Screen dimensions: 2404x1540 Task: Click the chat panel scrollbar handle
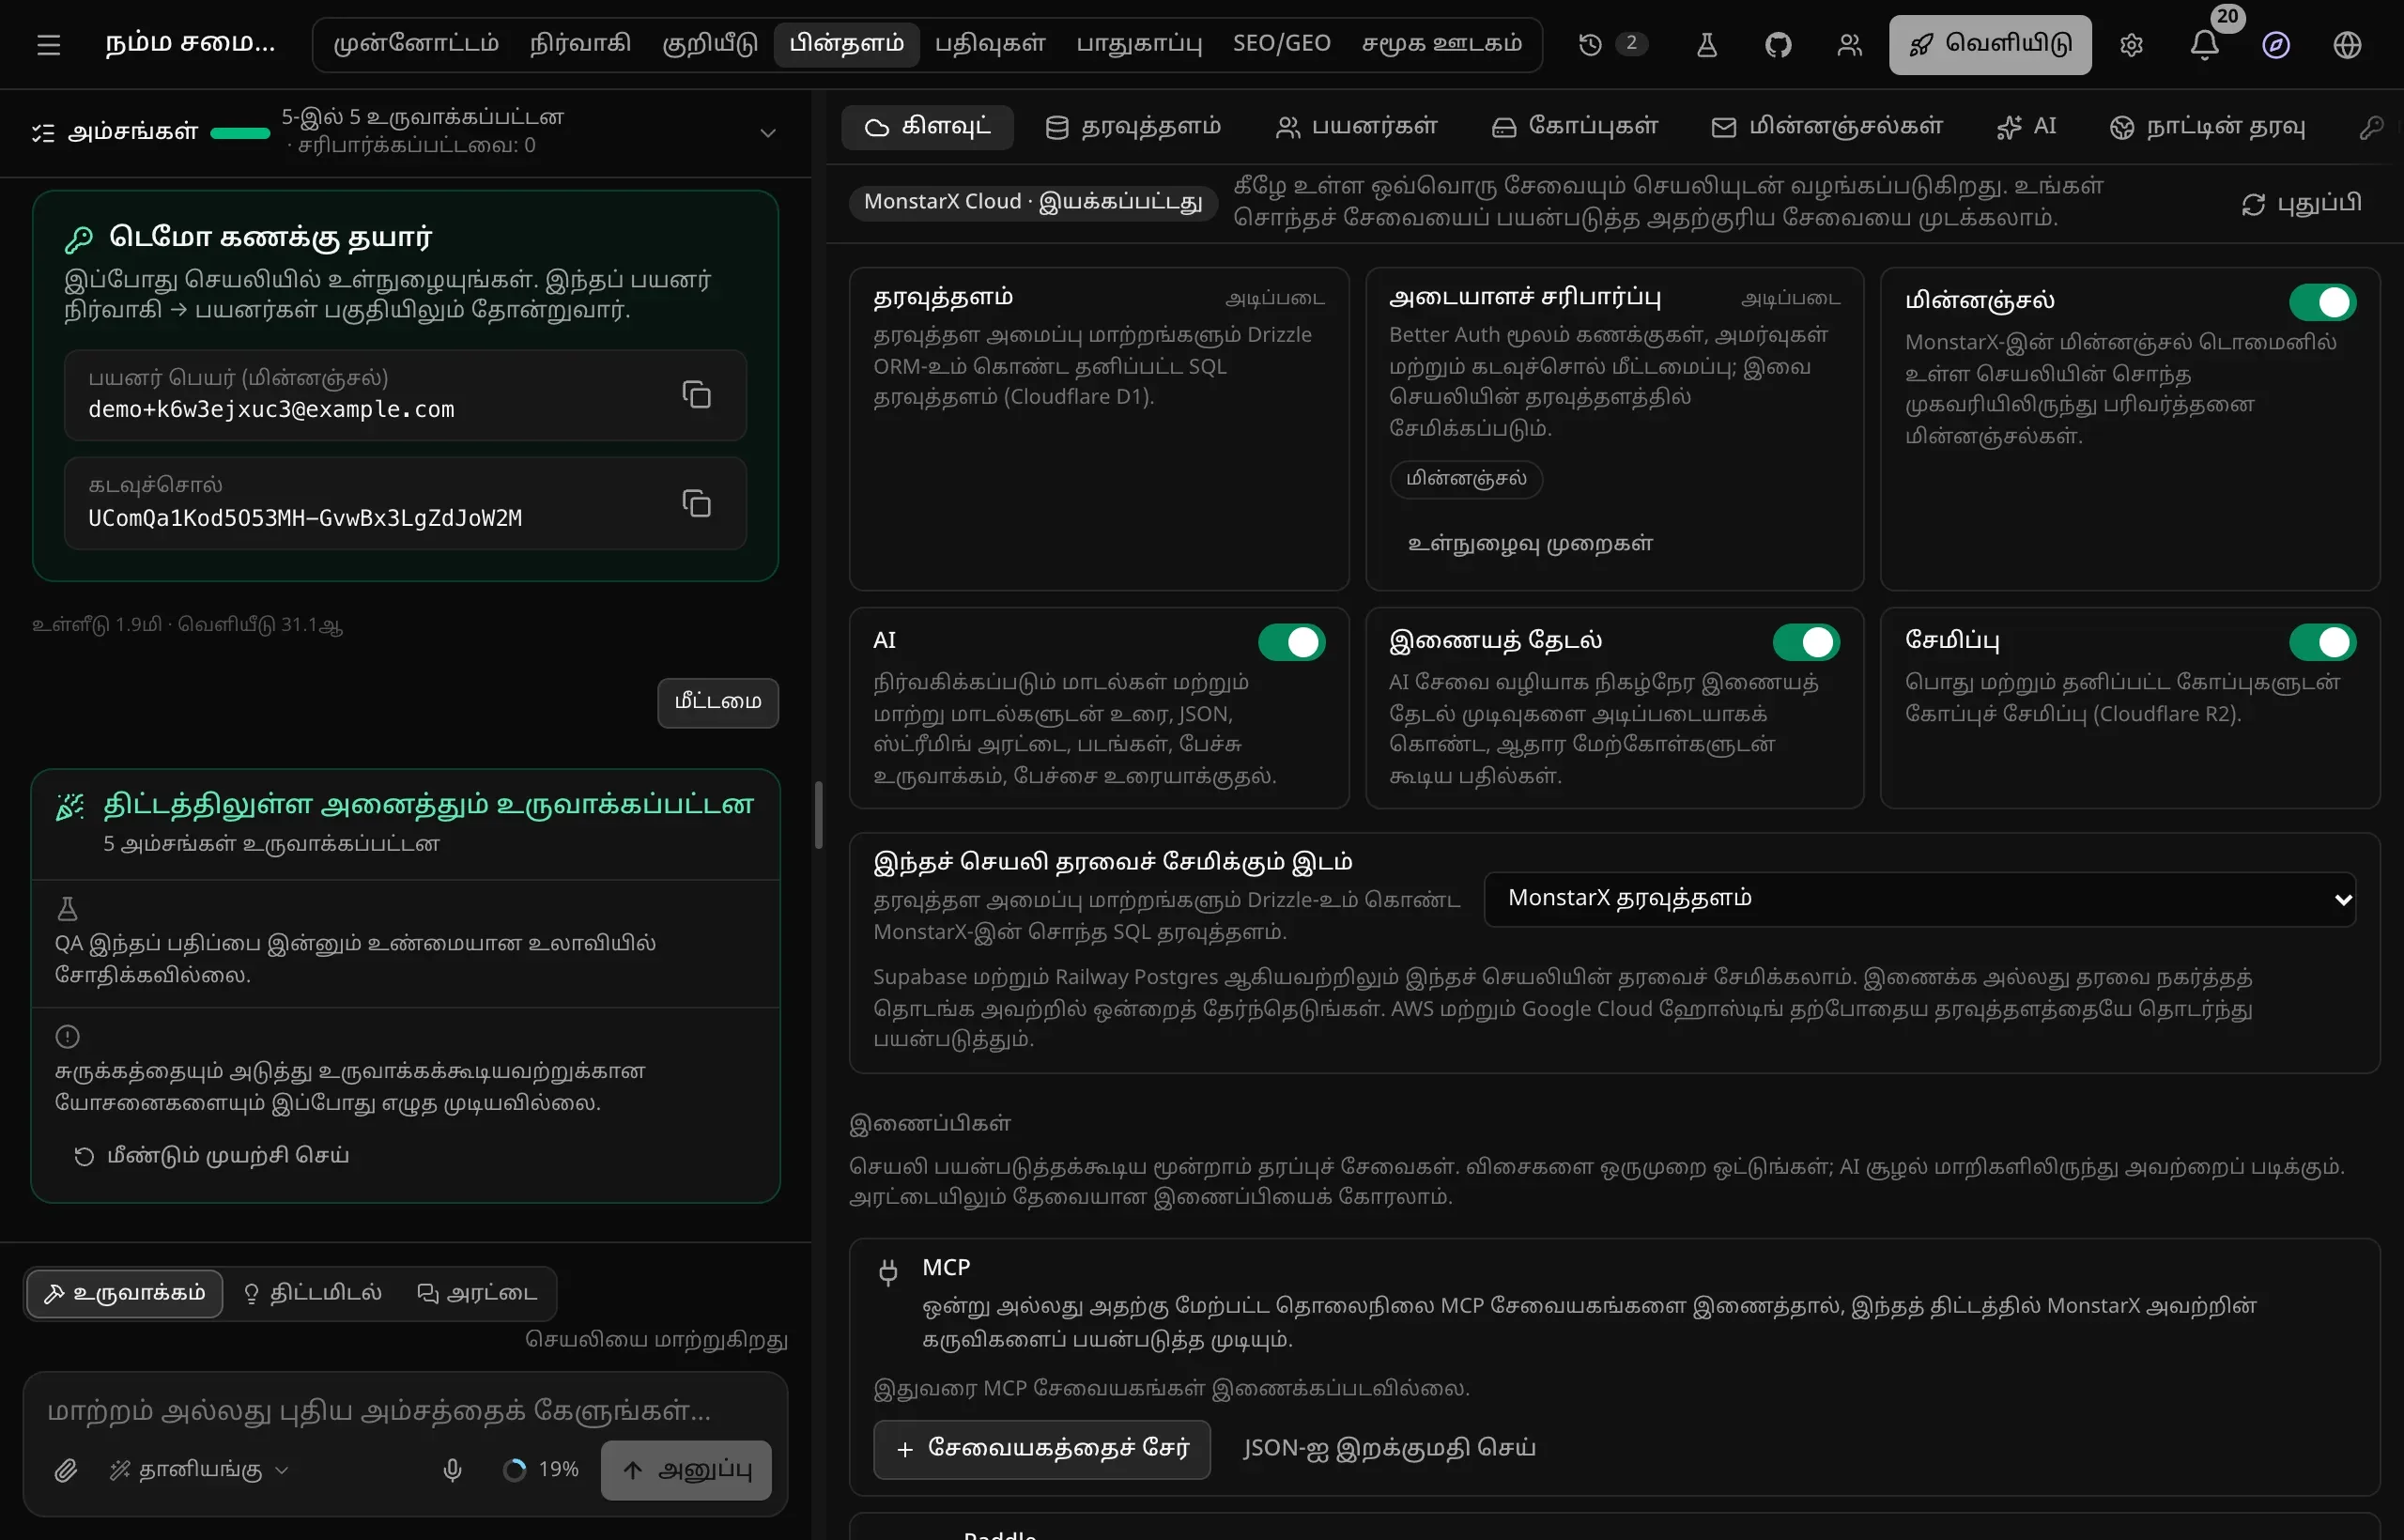pos(818,815)
